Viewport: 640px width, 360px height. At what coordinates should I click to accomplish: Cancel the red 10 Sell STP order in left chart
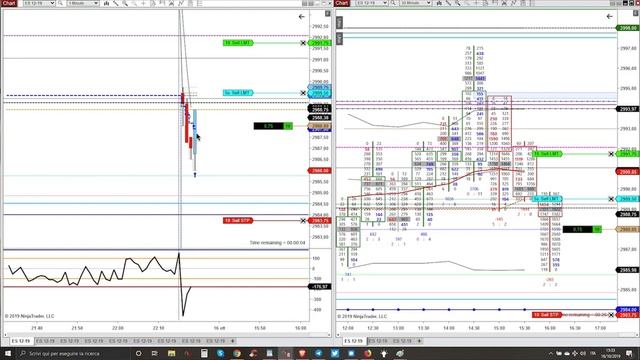point(303,220)
